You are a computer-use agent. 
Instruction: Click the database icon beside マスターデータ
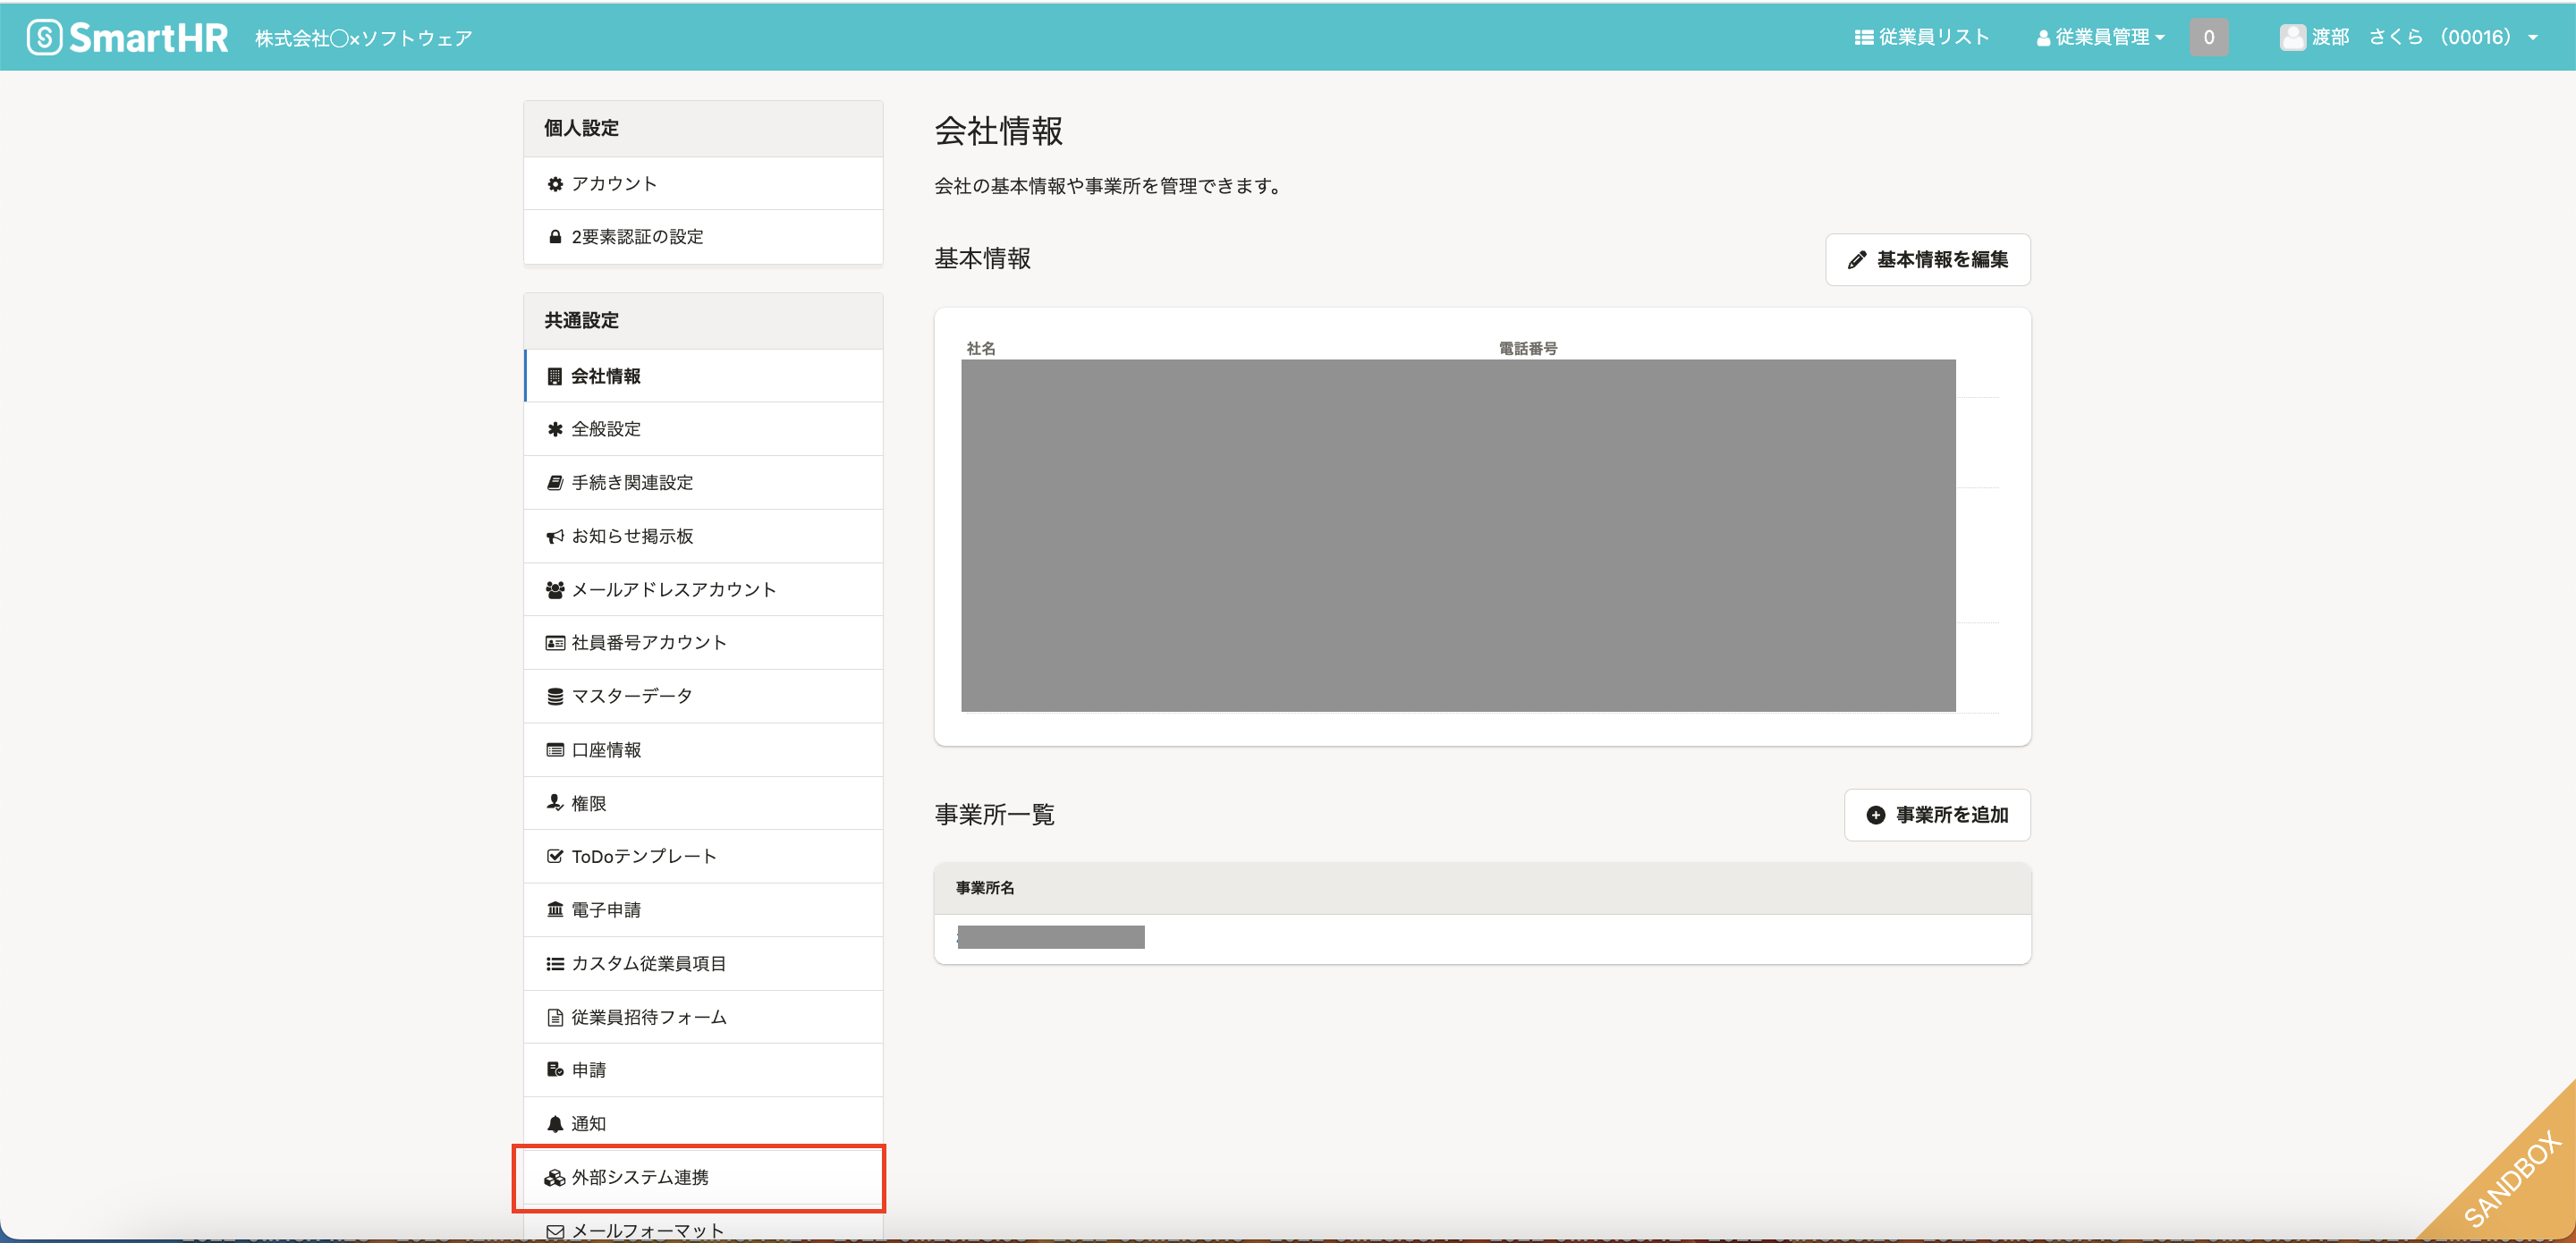pyautogui.click(x=555, y=697)
